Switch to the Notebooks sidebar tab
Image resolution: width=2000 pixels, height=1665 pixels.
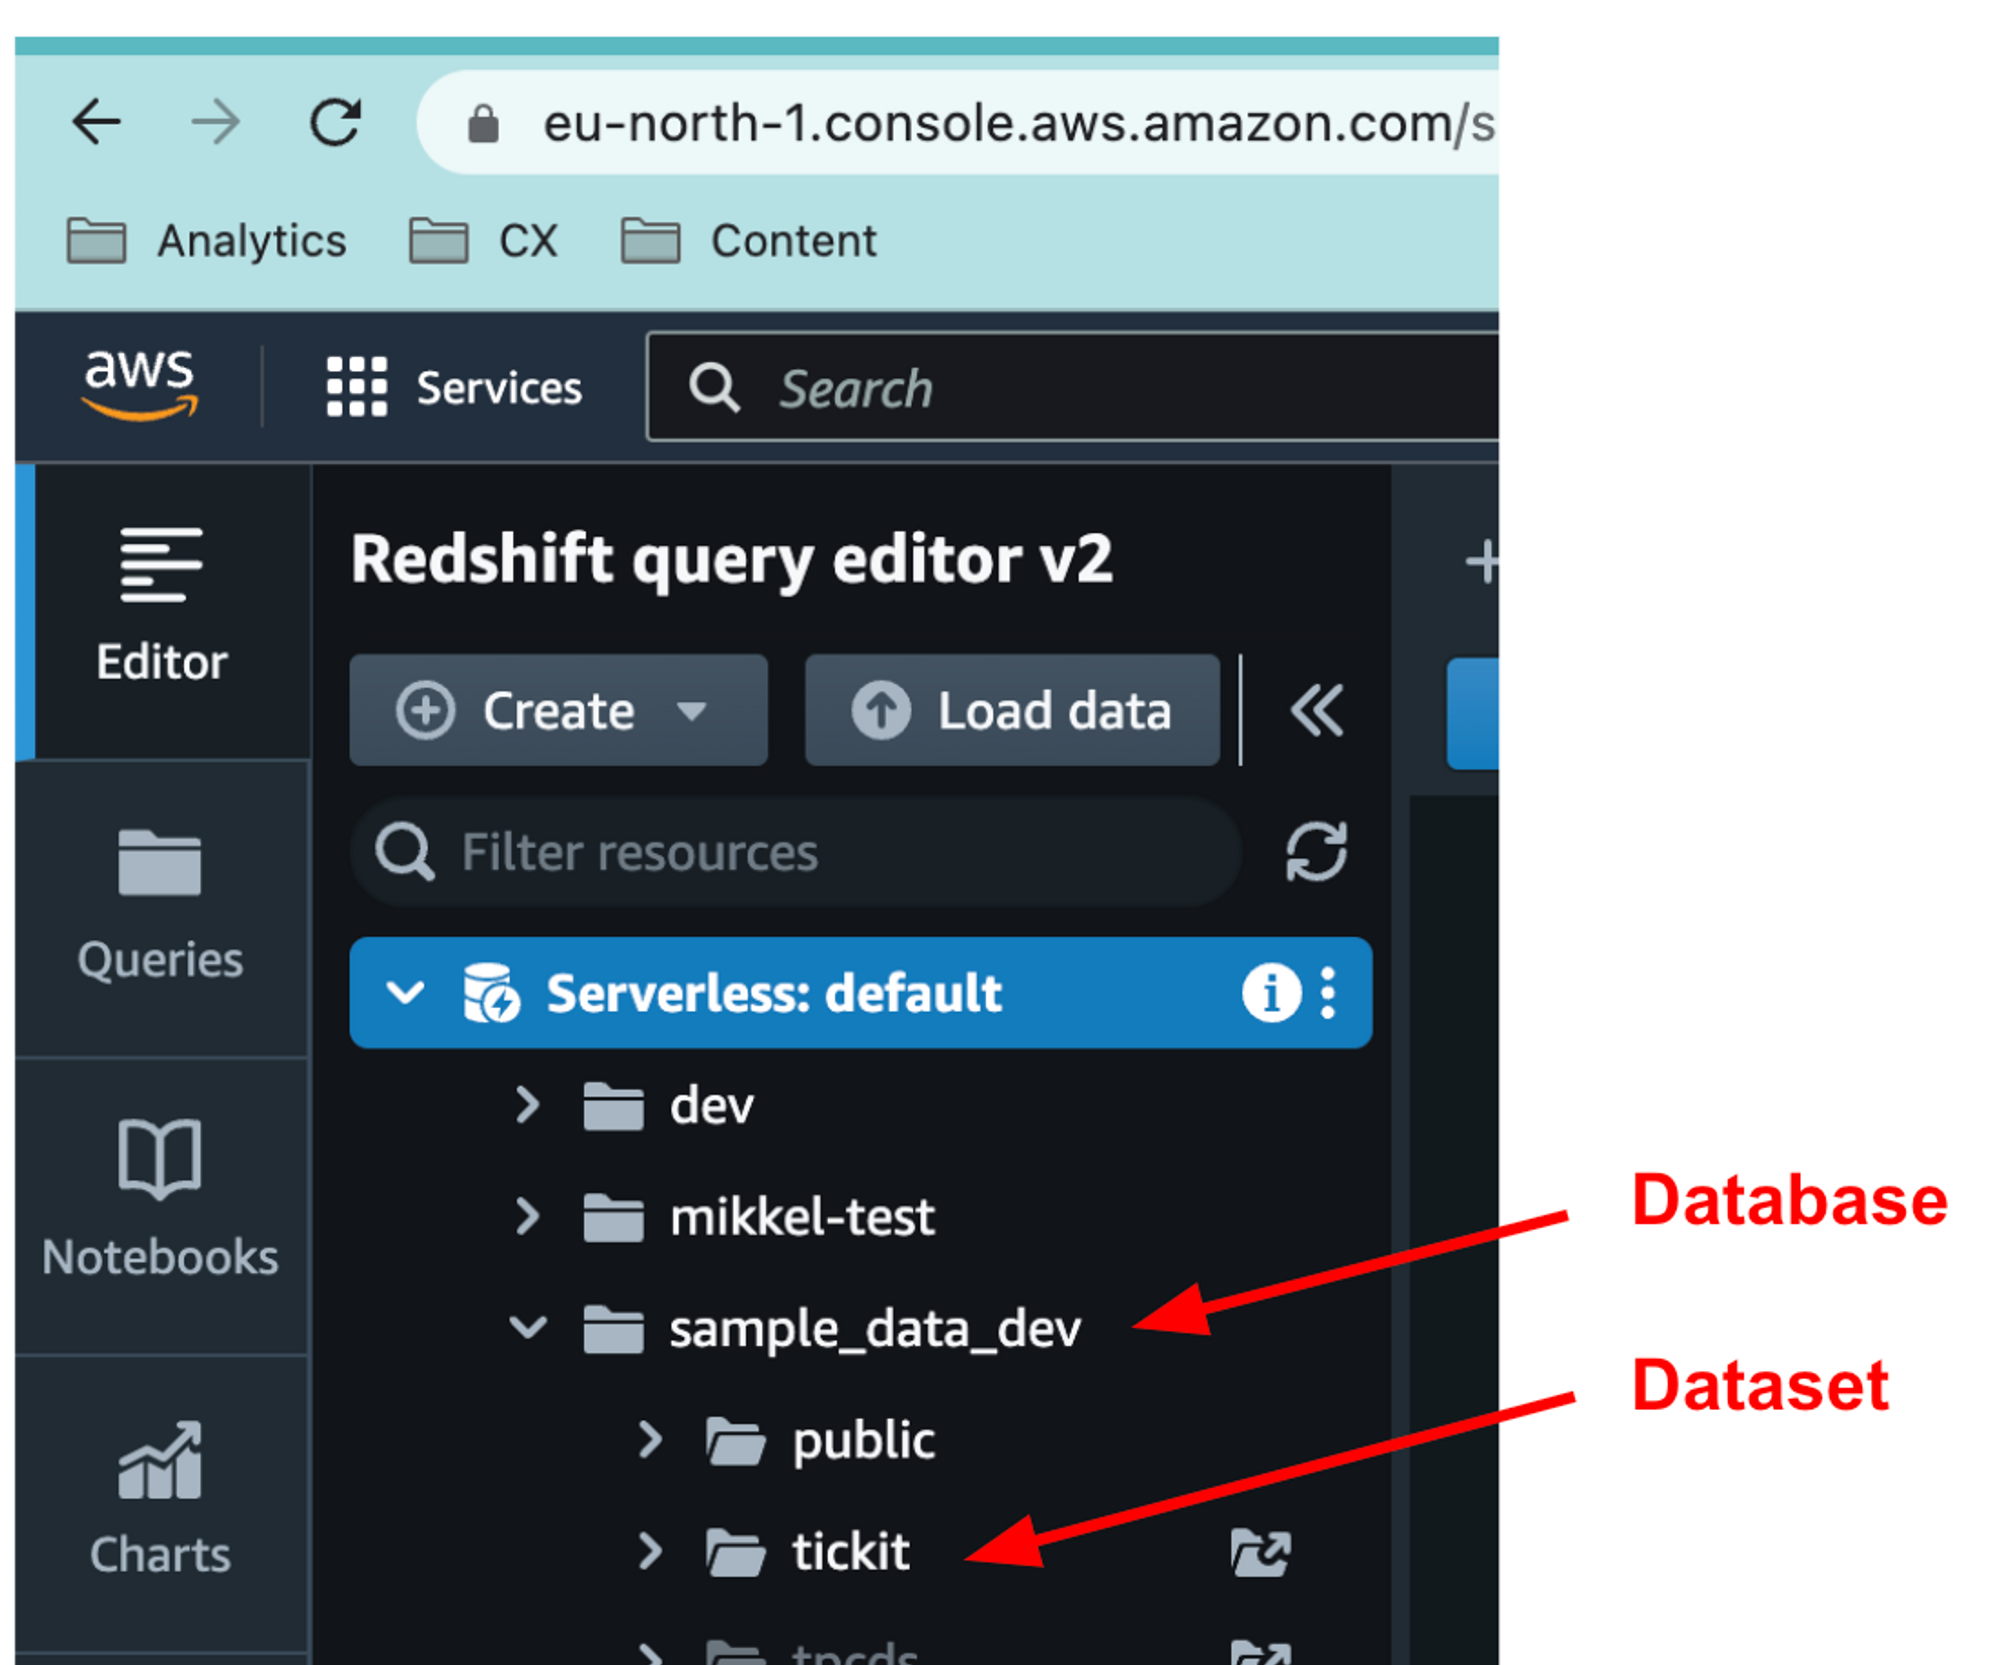pyautogui.click(x=160, y=1206)
